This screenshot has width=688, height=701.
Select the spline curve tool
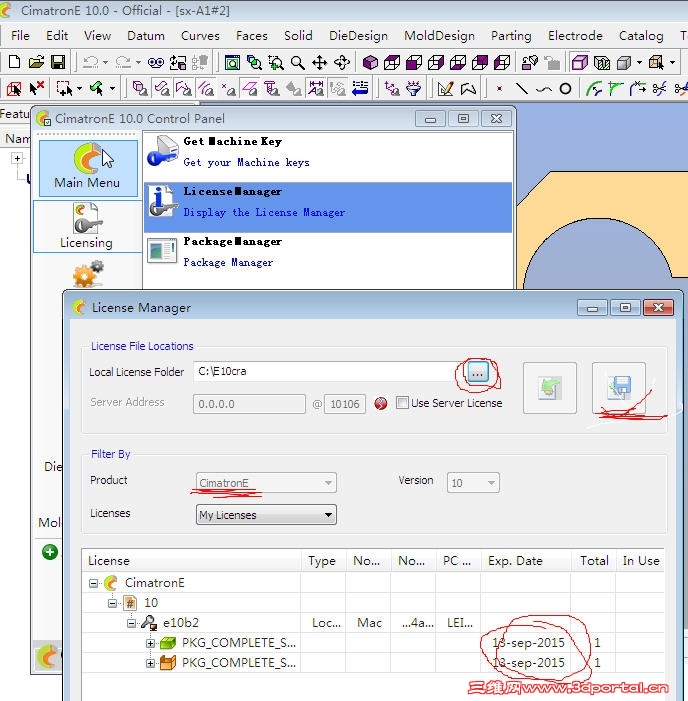click(544, 89)
